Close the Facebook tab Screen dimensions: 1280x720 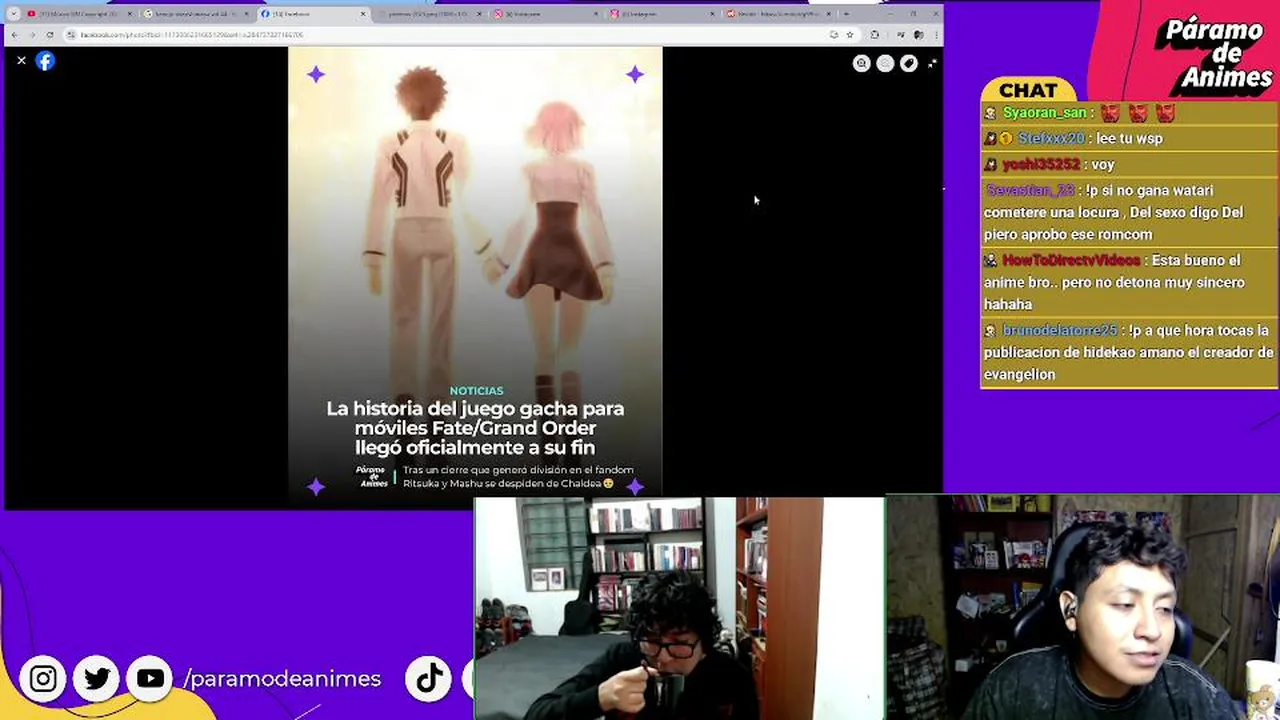coord(363,14)
